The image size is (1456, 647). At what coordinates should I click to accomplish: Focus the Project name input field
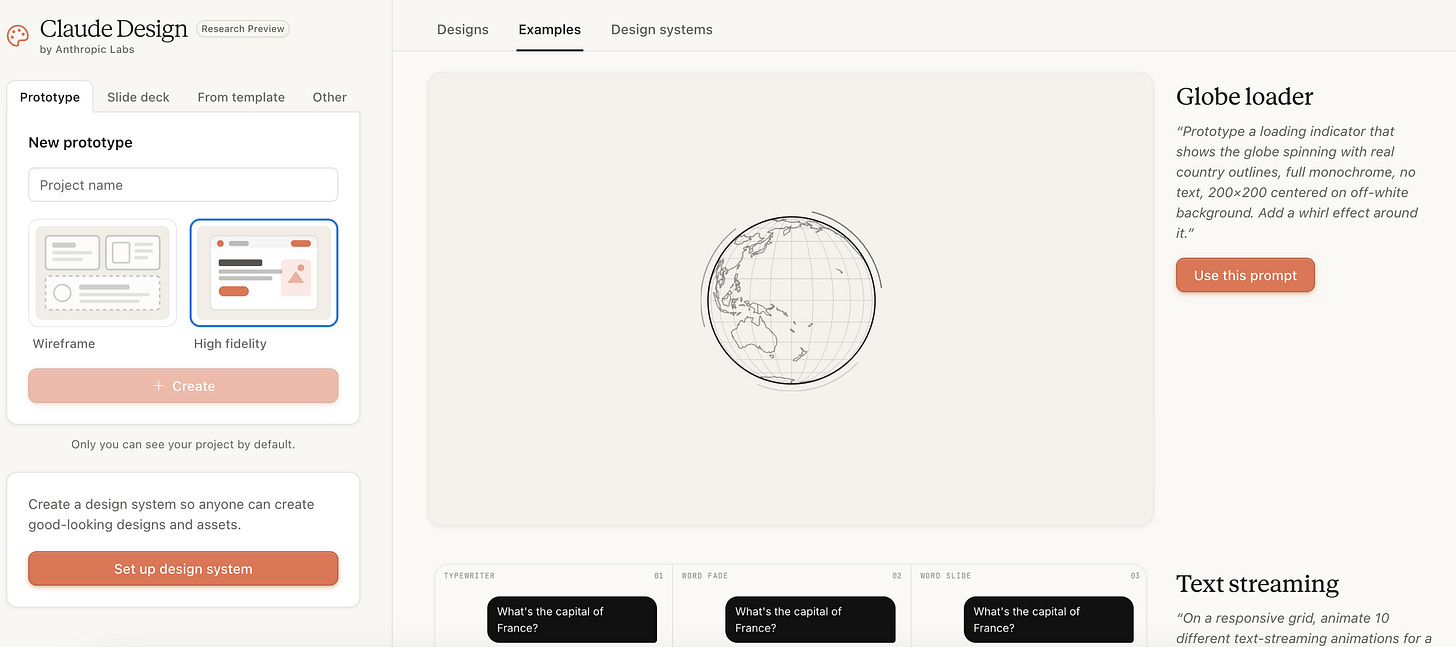183,185
